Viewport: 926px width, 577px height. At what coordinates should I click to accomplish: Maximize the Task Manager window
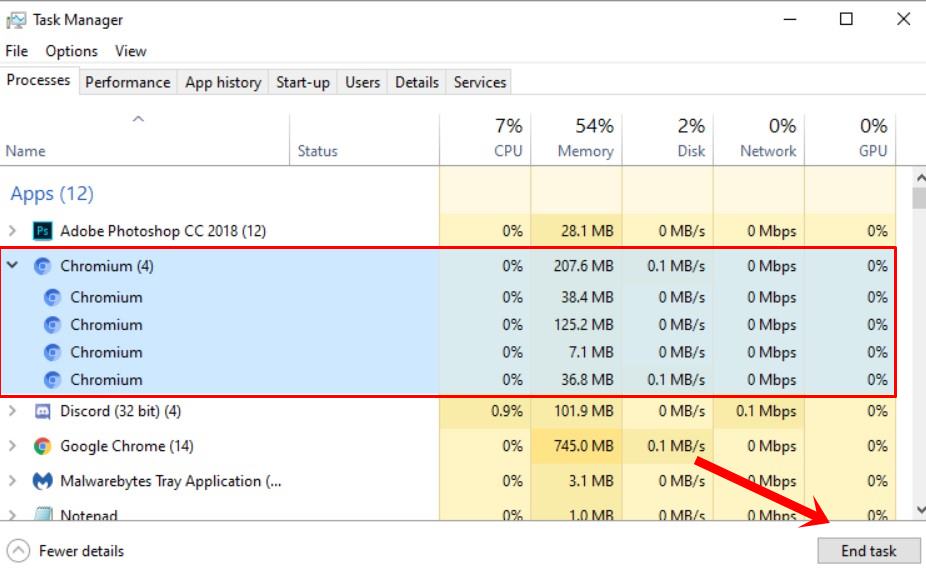pos(846,19)
